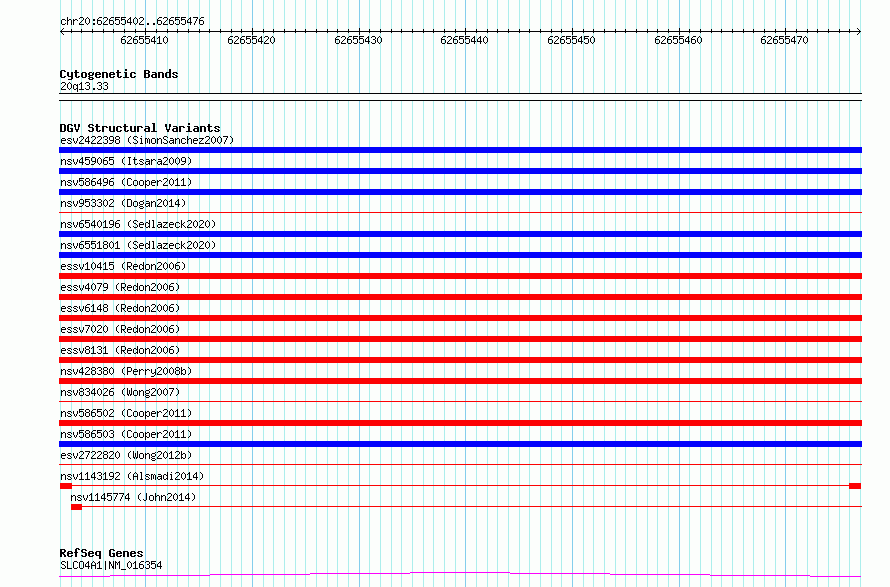Viewport: 890px width, 587px height.
Task: Click the red bar under nsv428380
Action: click(460, 381)
